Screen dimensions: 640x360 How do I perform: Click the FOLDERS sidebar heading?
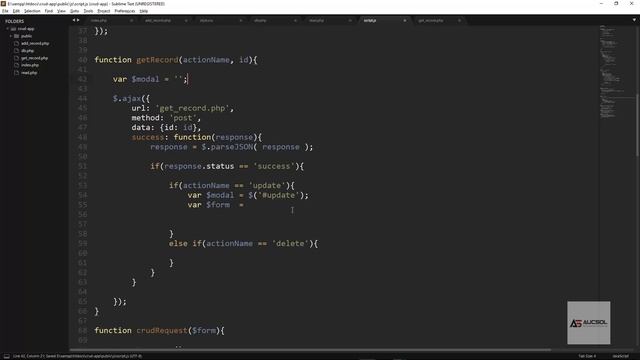click(14, 21)
